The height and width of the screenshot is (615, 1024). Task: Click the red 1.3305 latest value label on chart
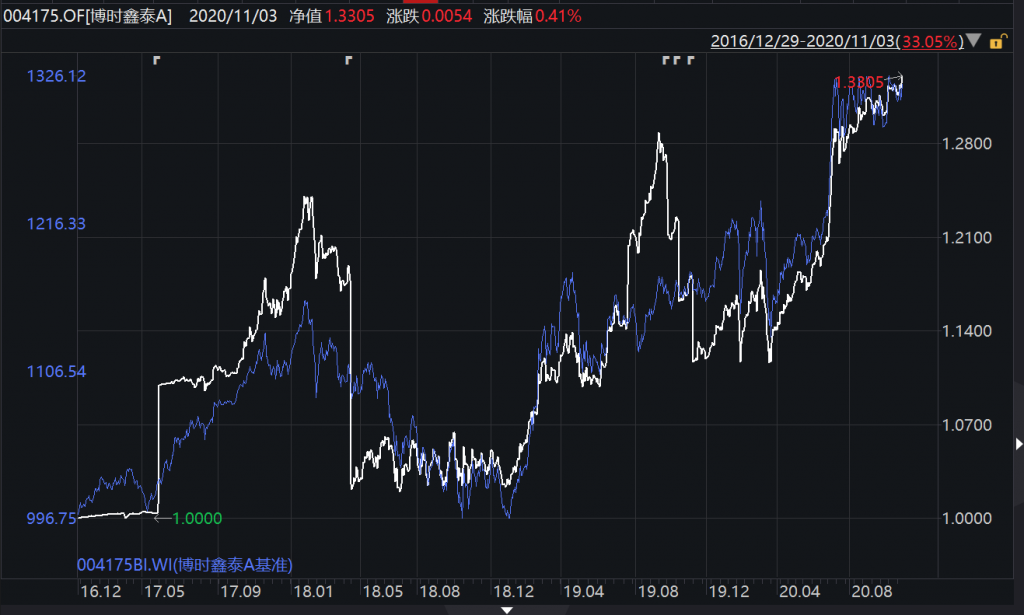(860, 83)
